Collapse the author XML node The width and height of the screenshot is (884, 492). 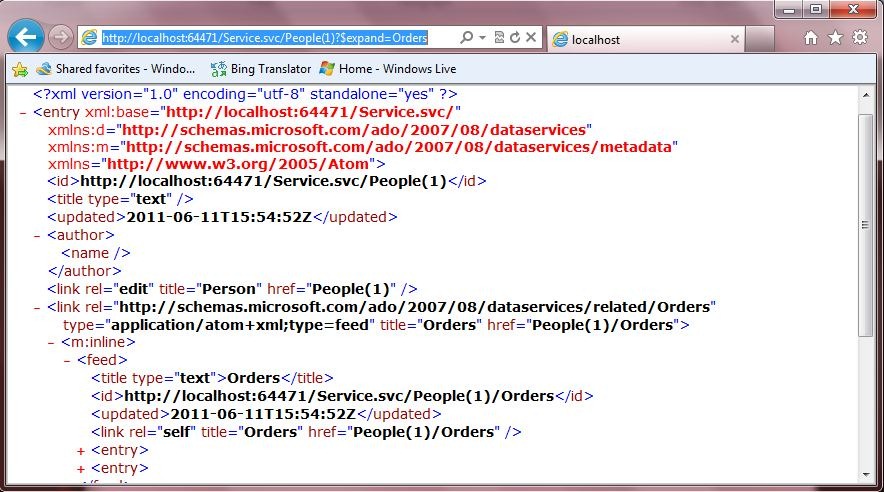click(x=37, y=235)
